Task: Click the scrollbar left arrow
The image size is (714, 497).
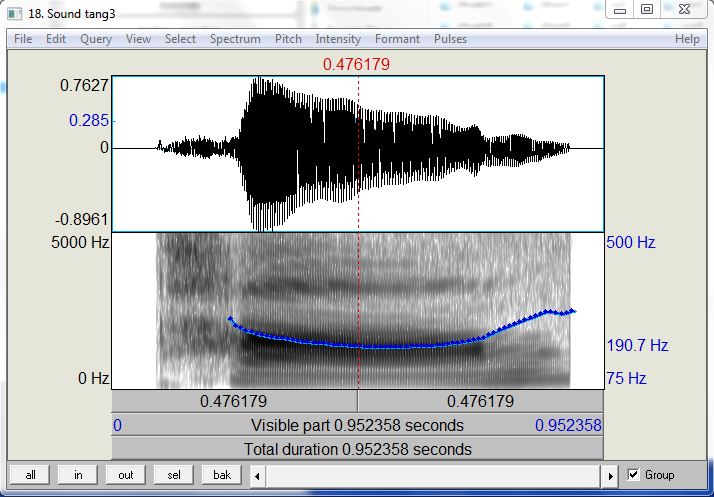Action: [x=257, y=477]
